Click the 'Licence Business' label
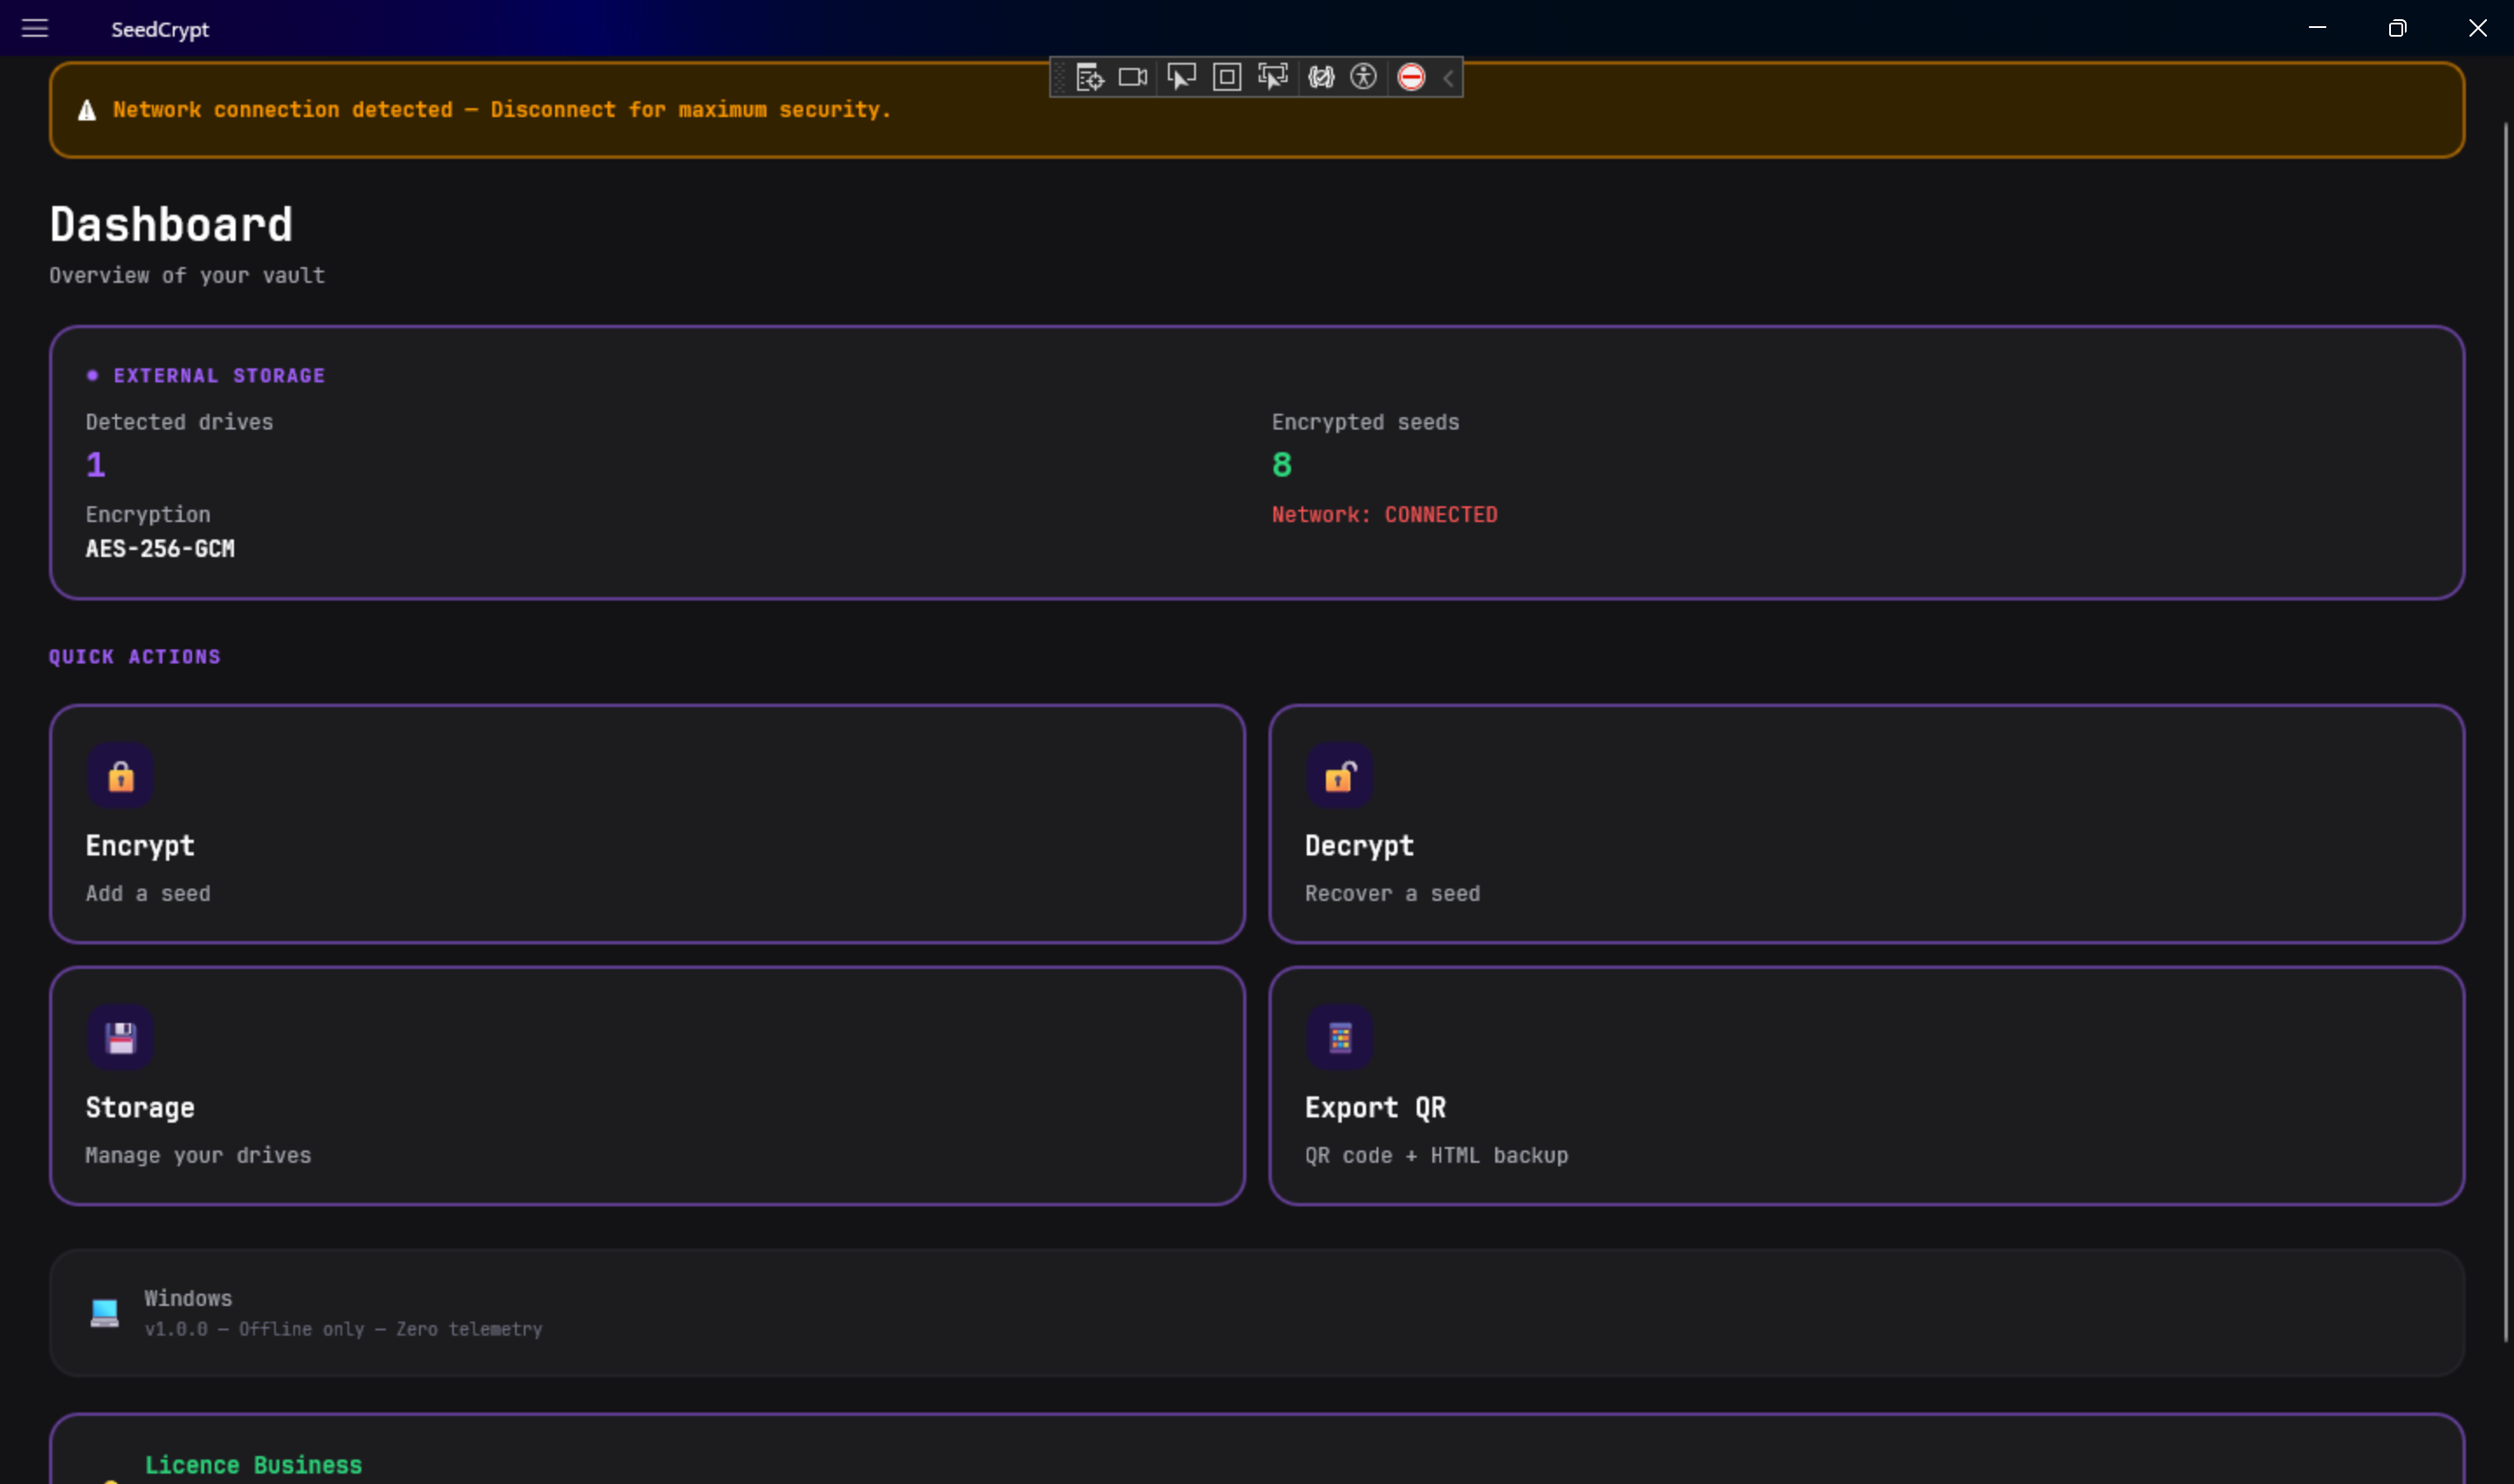The height and width of the screenshot is (1484, 2514). coord(253,1465)
